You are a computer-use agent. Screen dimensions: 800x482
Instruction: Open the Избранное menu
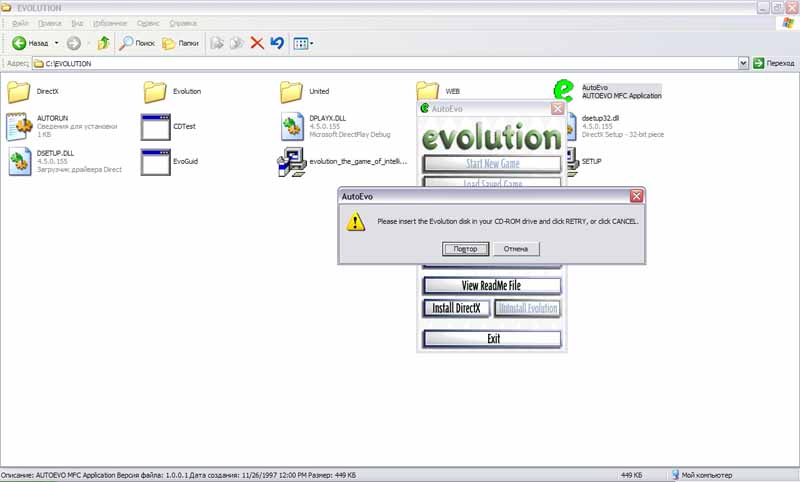click(110, 23)
